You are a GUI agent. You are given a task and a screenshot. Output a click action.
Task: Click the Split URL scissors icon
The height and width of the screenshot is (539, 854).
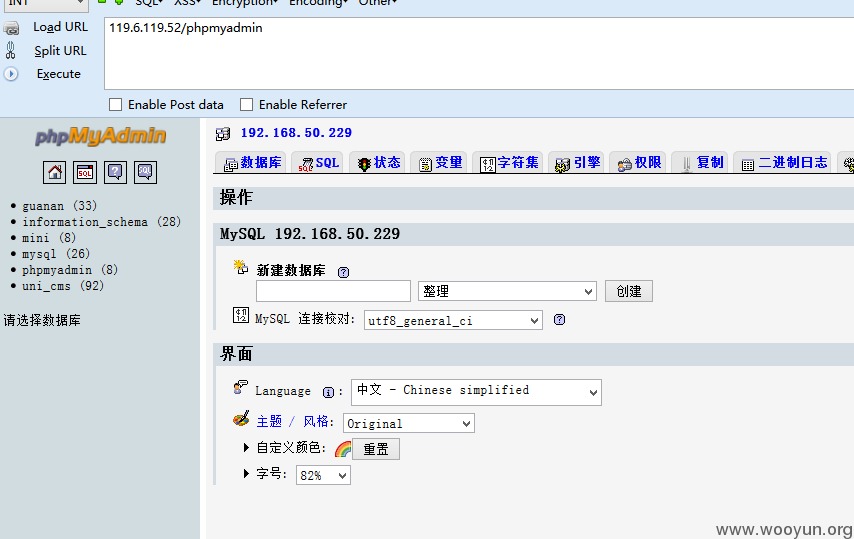[10, 51]
